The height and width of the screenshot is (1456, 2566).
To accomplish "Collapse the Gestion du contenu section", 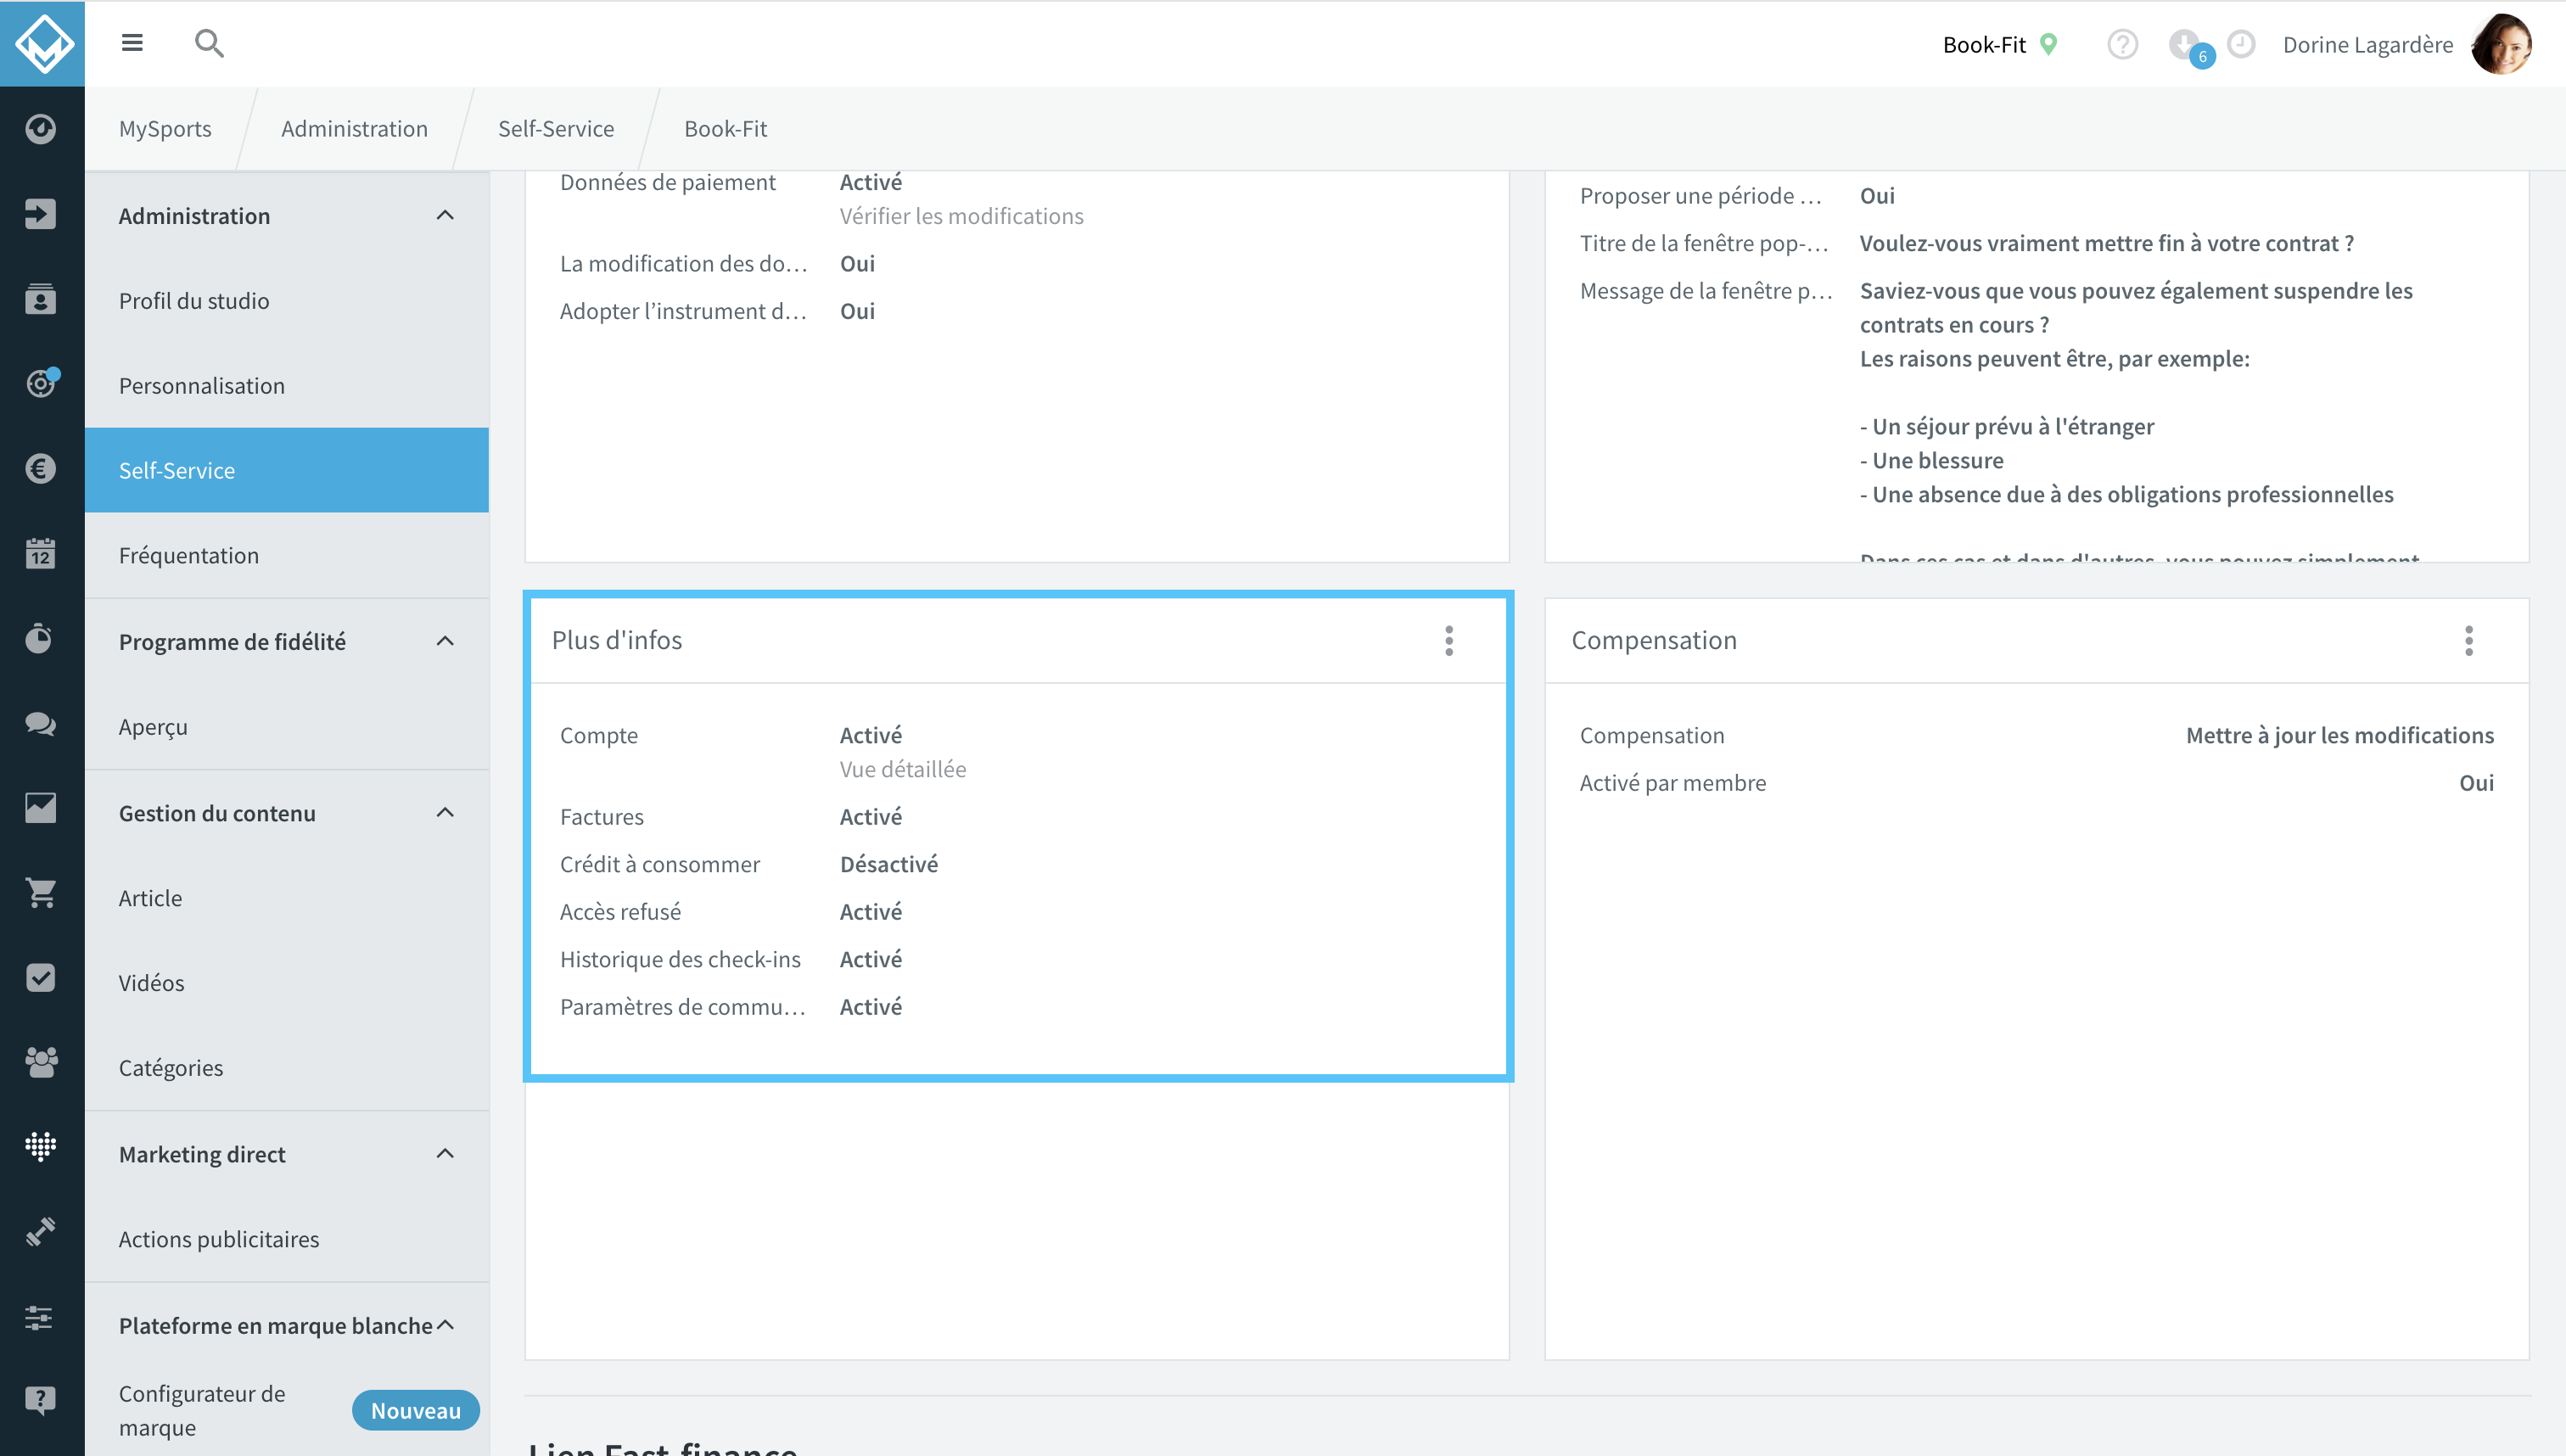I will point(445,812).
